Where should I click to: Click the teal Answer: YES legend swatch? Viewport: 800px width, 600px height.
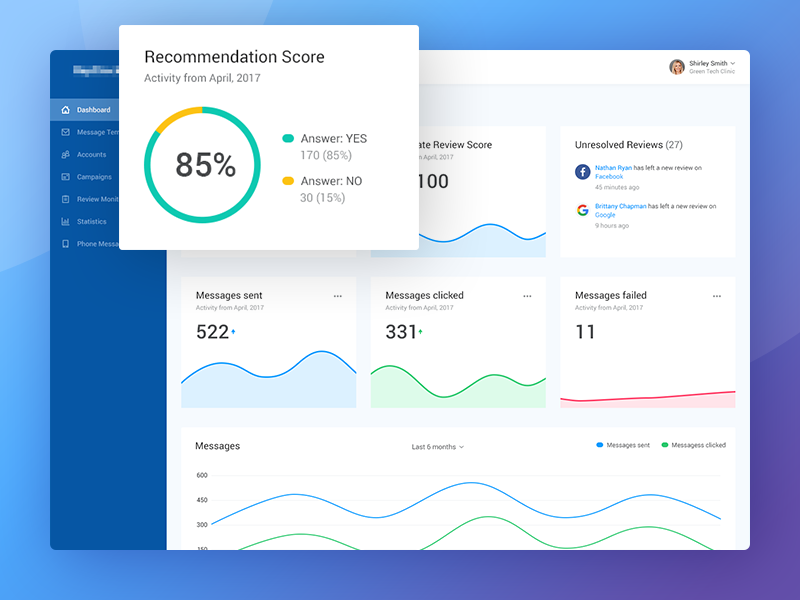point(288,139)
